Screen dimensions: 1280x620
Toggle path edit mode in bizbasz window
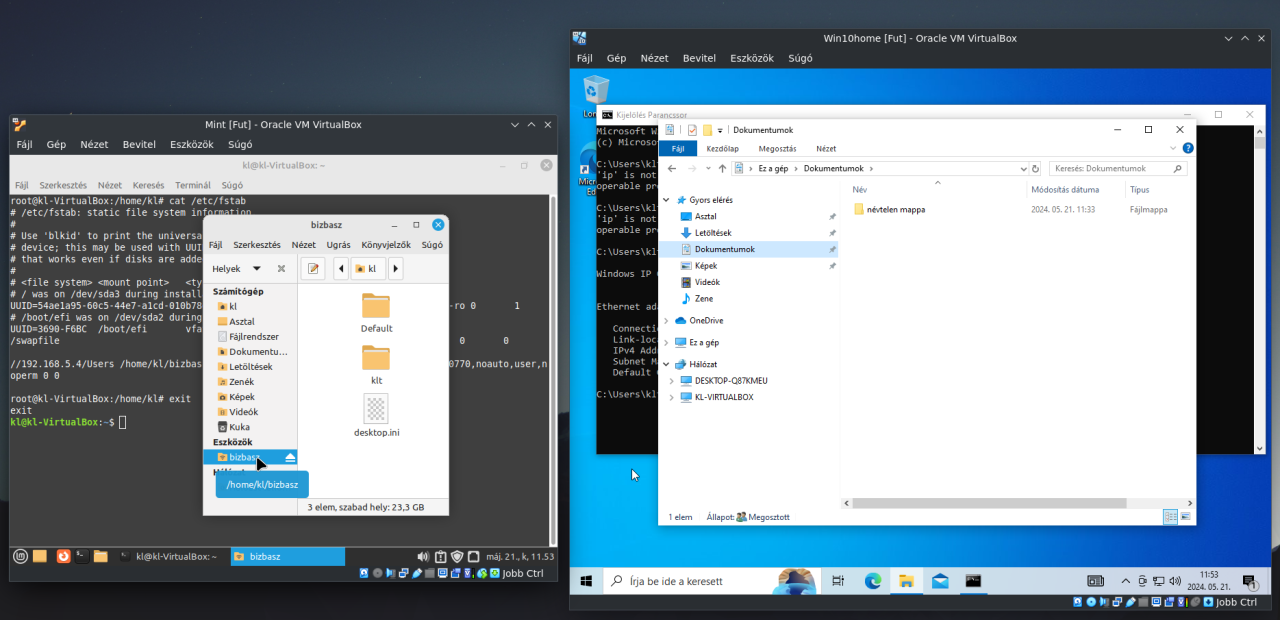313,269
